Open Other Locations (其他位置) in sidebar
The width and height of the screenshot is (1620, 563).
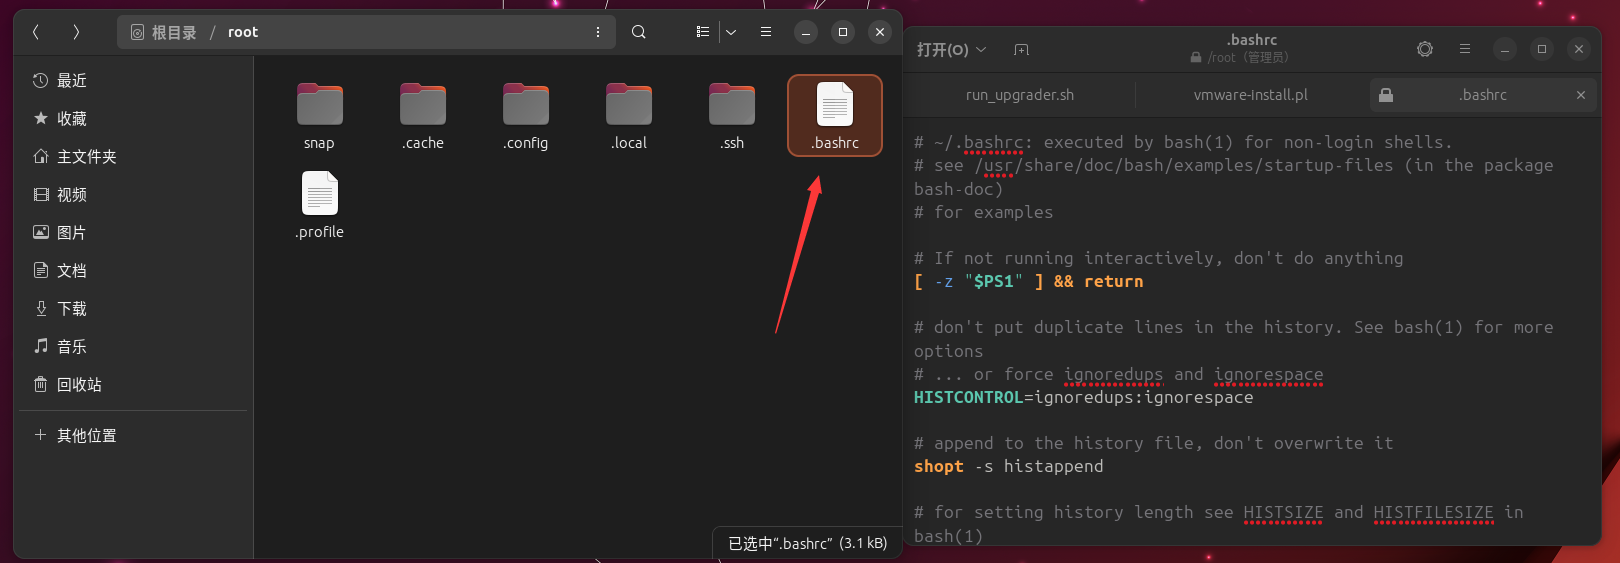click(x=132, y=435)
